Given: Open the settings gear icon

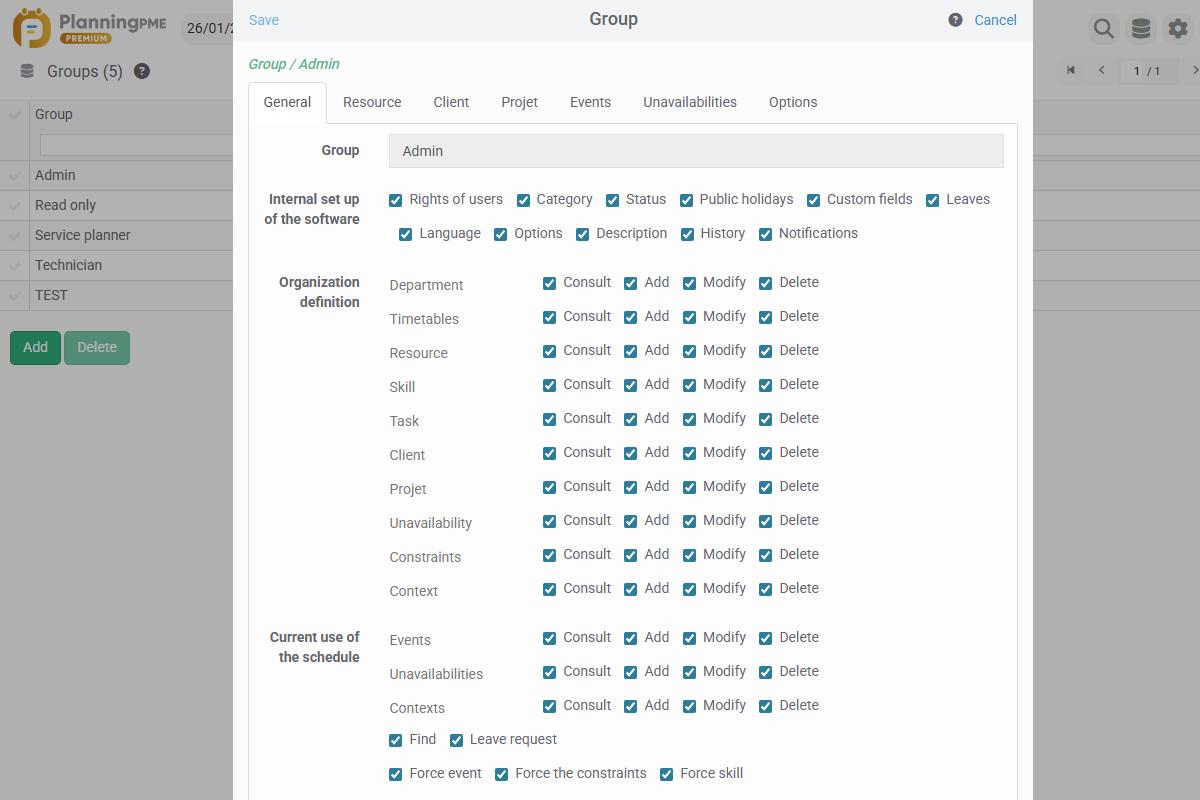Looking at the screenshot, I should click(1178, 29).
